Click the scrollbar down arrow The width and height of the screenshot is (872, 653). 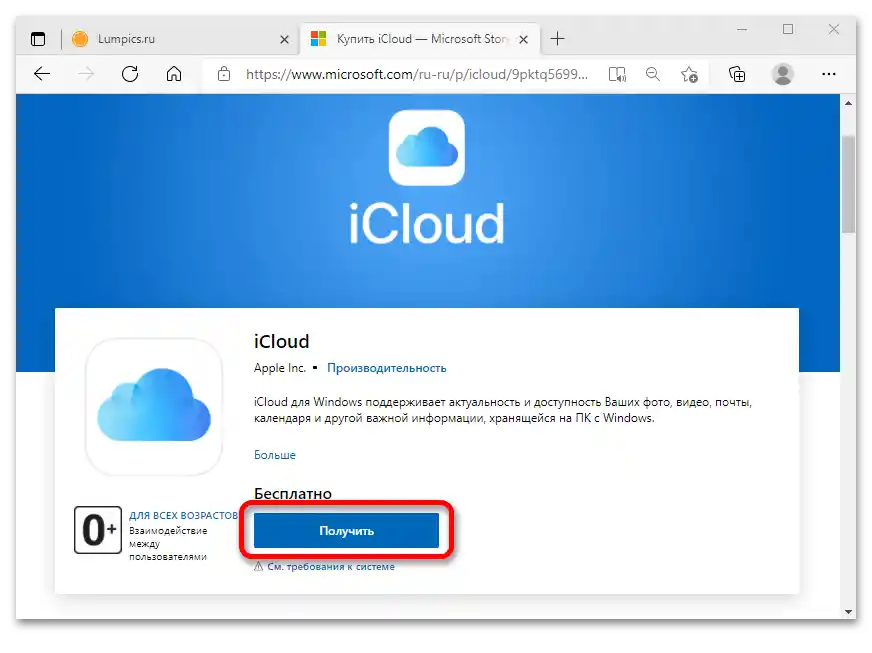848,611
